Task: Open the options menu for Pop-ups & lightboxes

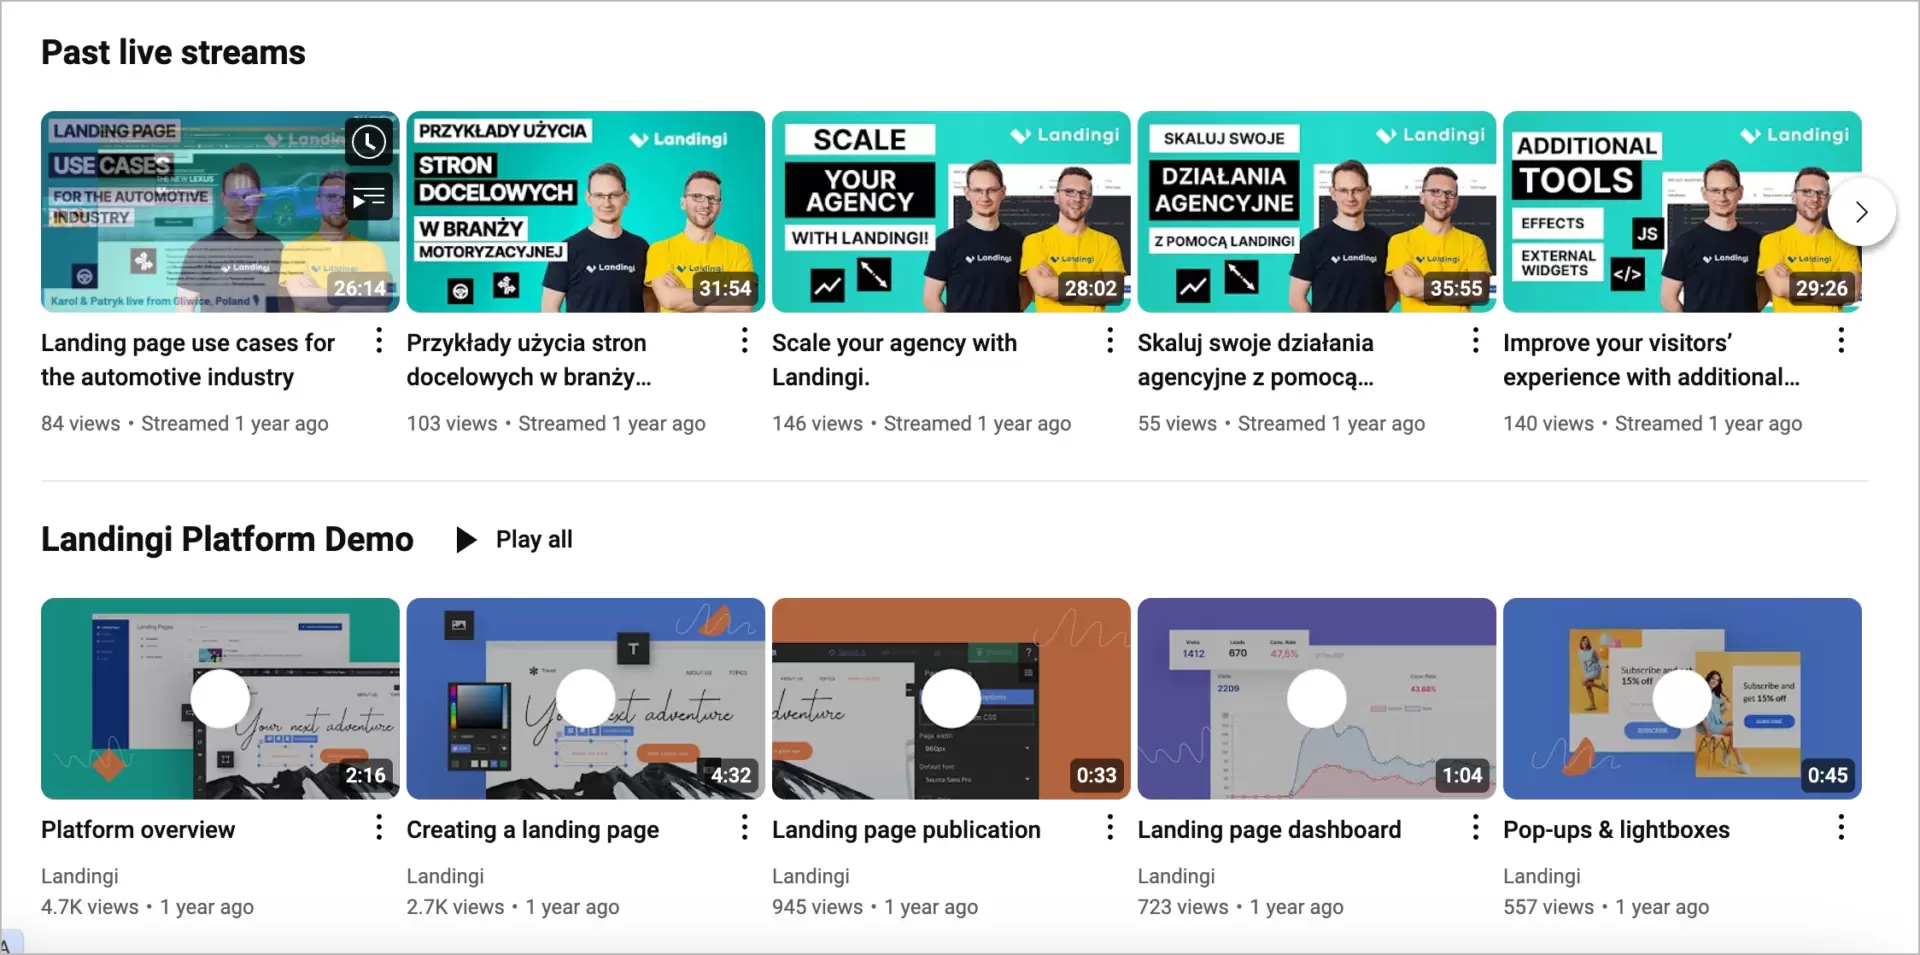Action: (1841, 828)
